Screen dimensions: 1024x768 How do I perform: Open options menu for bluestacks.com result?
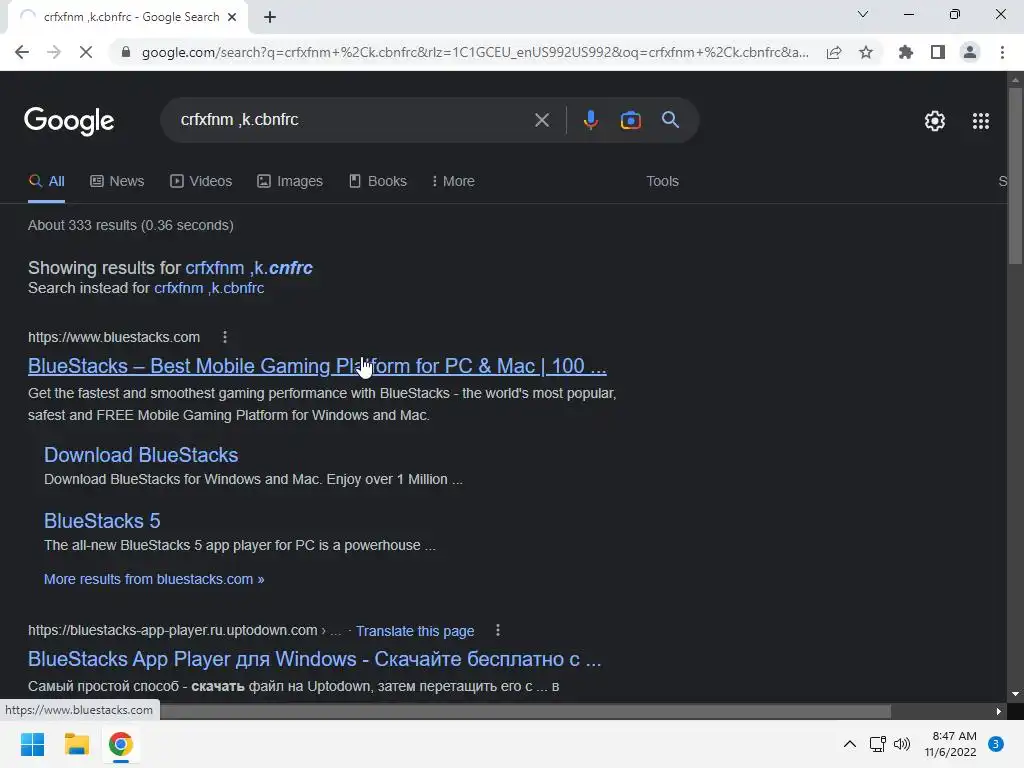[x=225, y=337]
